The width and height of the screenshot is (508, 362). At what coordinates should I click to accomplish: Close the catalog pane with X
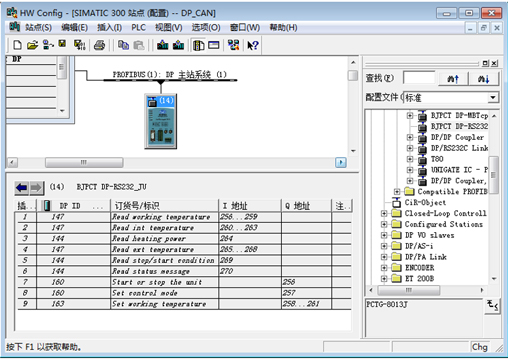(495, 63)
